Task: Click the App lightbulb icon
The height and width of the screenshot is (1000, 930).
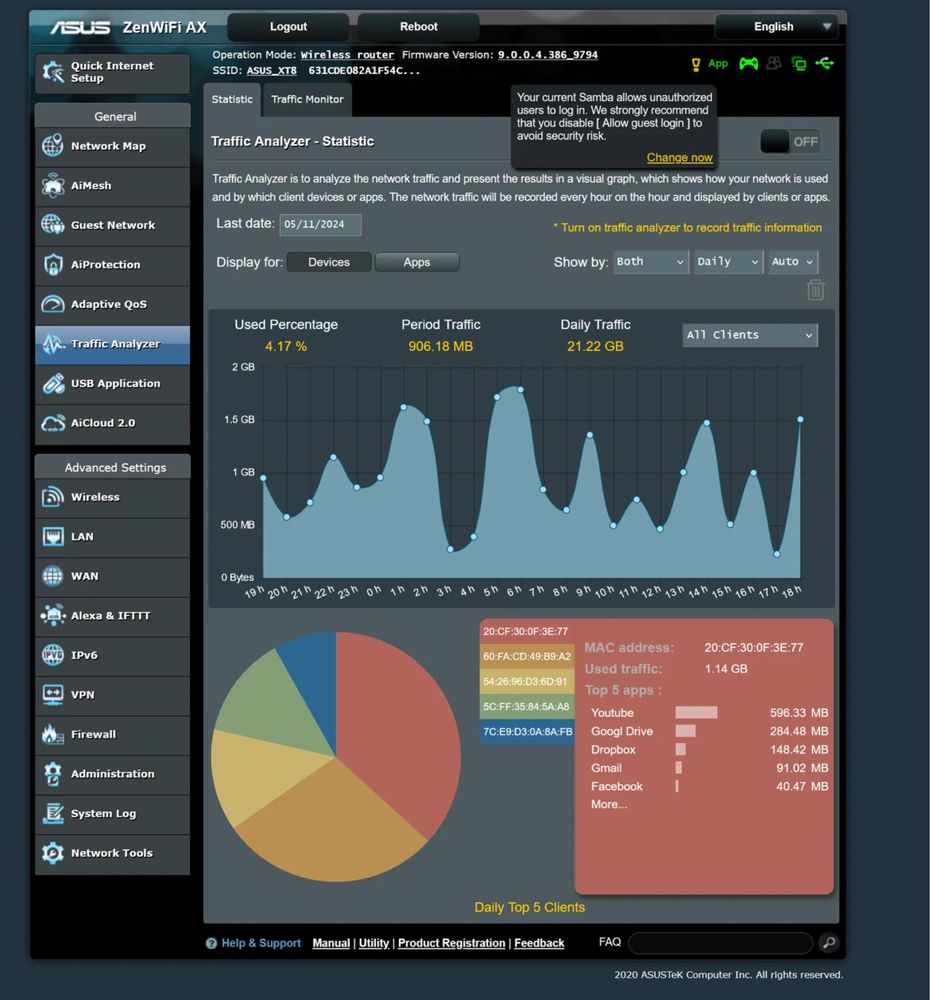Action: coord(696,64)
